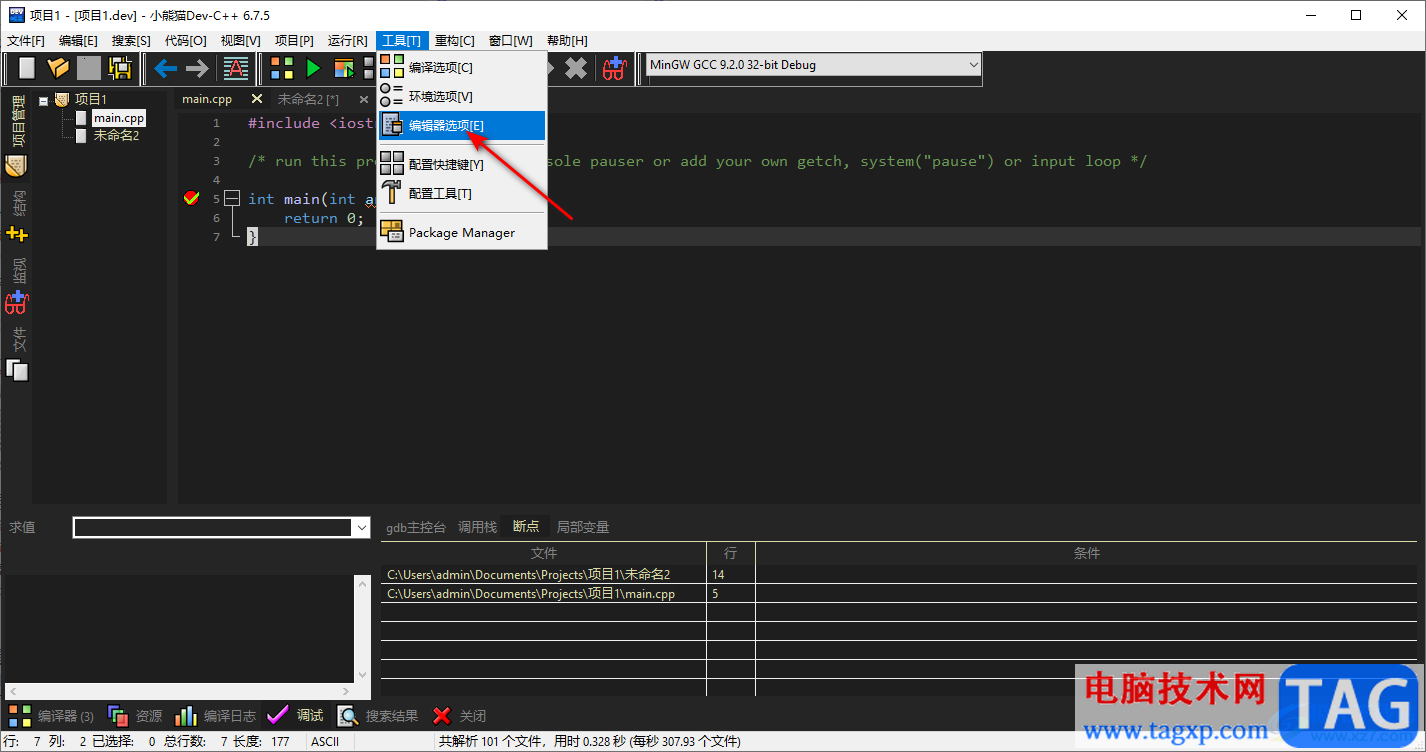Collapse the 项目1 project tree node

44,100
